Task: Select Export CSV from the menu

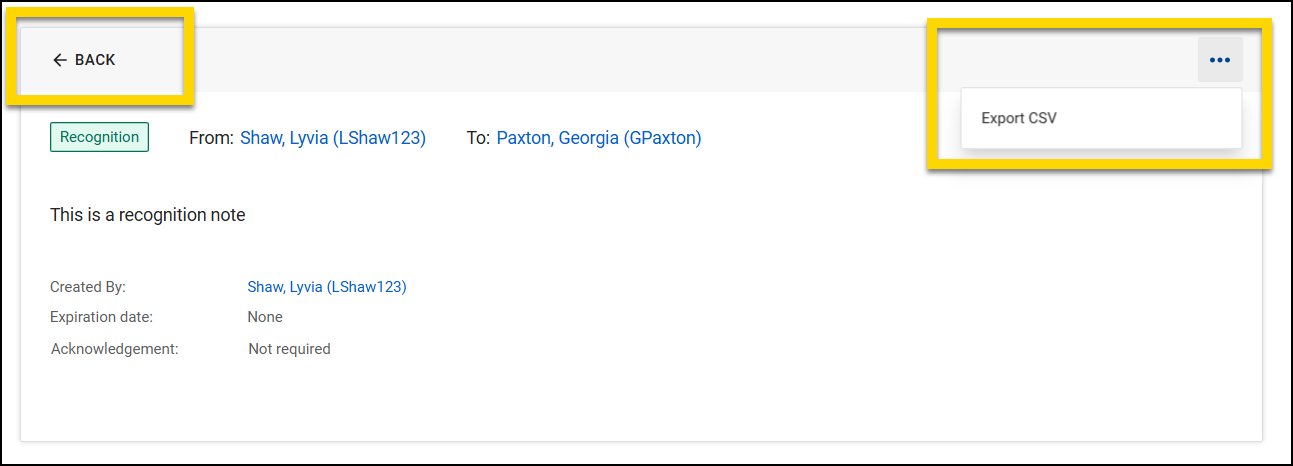Action: [x=1019, y=118]
